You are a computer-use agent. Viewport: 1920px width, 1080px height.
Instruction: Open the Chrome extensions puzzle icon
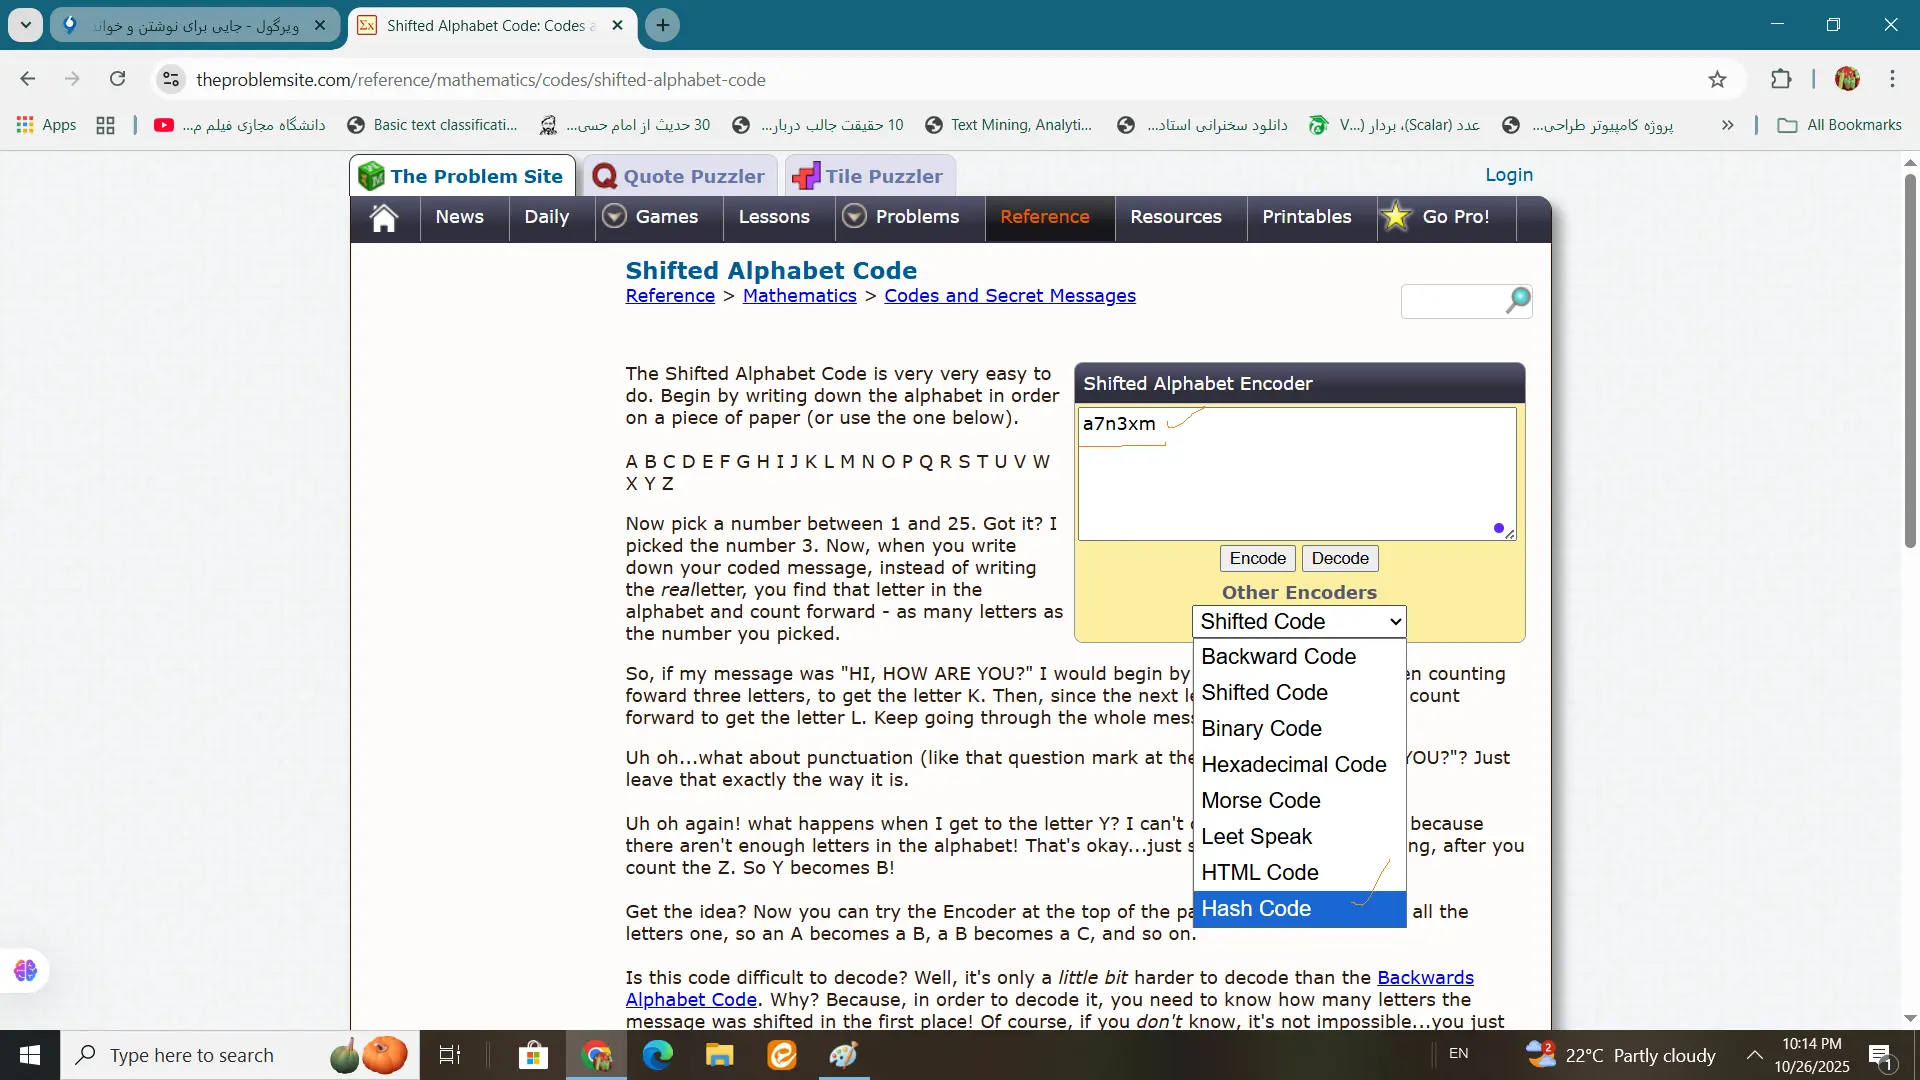(x=1781, y=80)
